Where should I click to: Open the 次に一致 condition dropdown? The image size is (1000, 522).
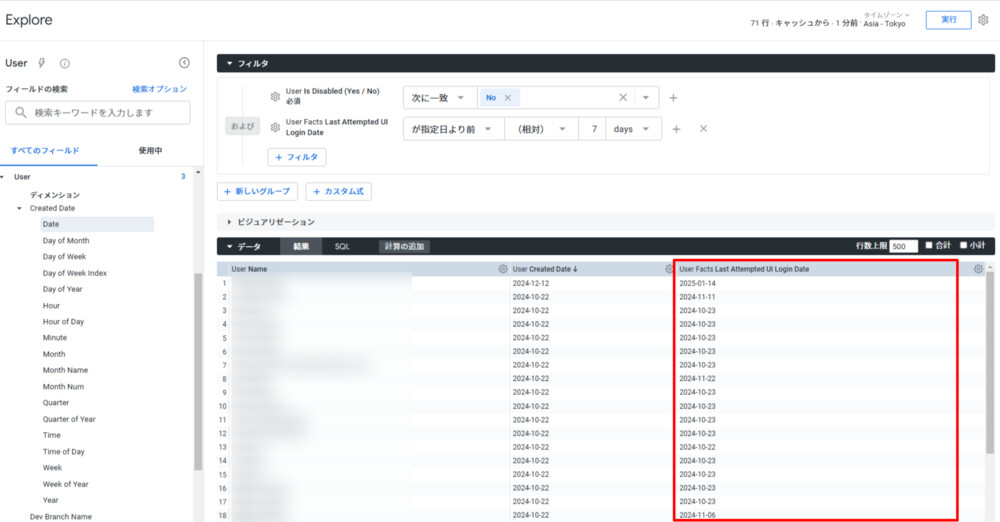[438, 98]
